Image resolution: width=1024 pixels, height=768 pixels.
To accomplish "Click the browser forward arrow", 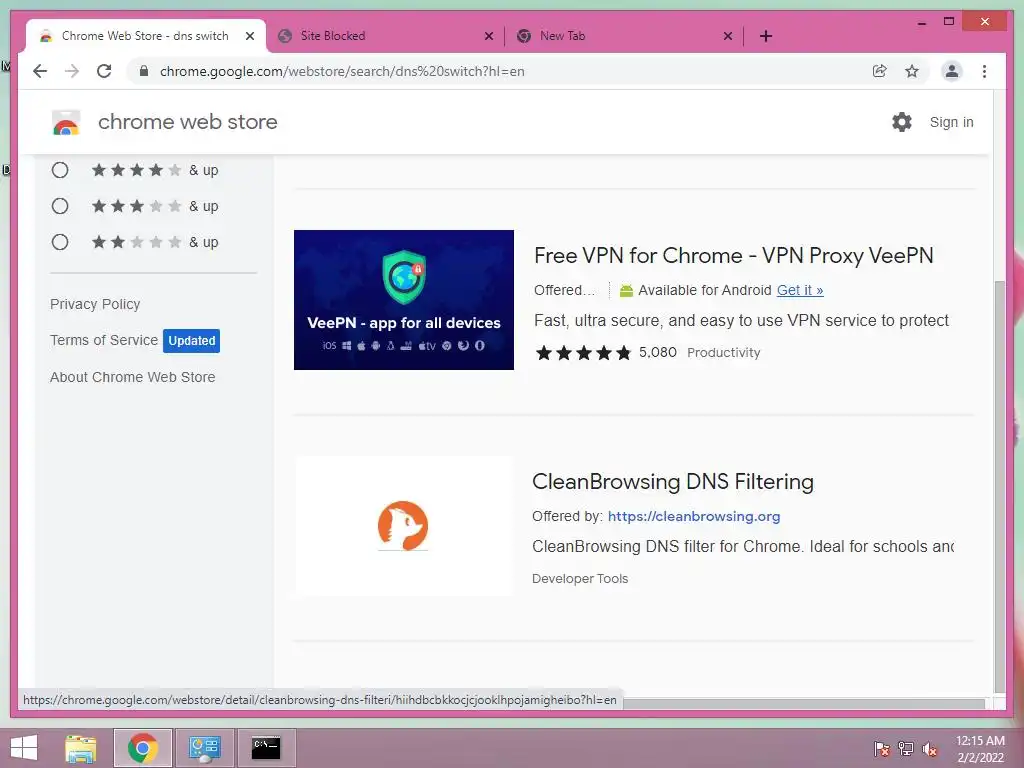I will 72,71.
